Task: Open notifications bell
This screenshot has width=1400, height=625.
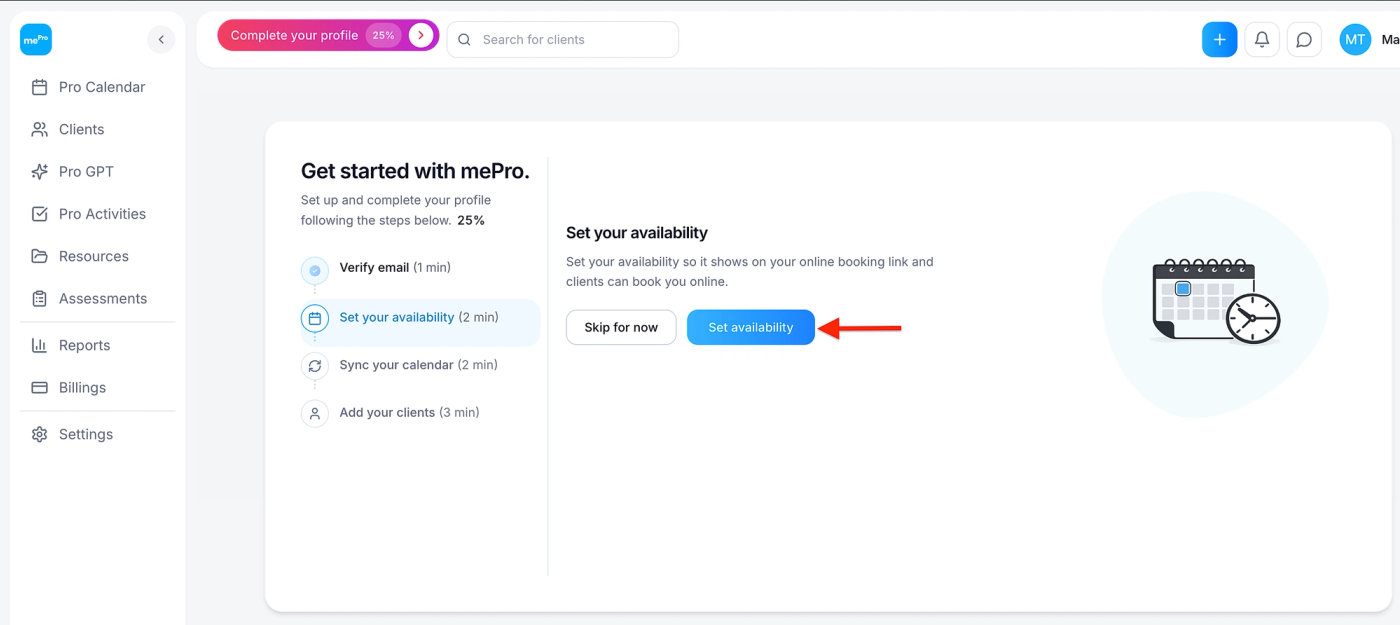Action: pyautogui.click(x=1262, y=39)
